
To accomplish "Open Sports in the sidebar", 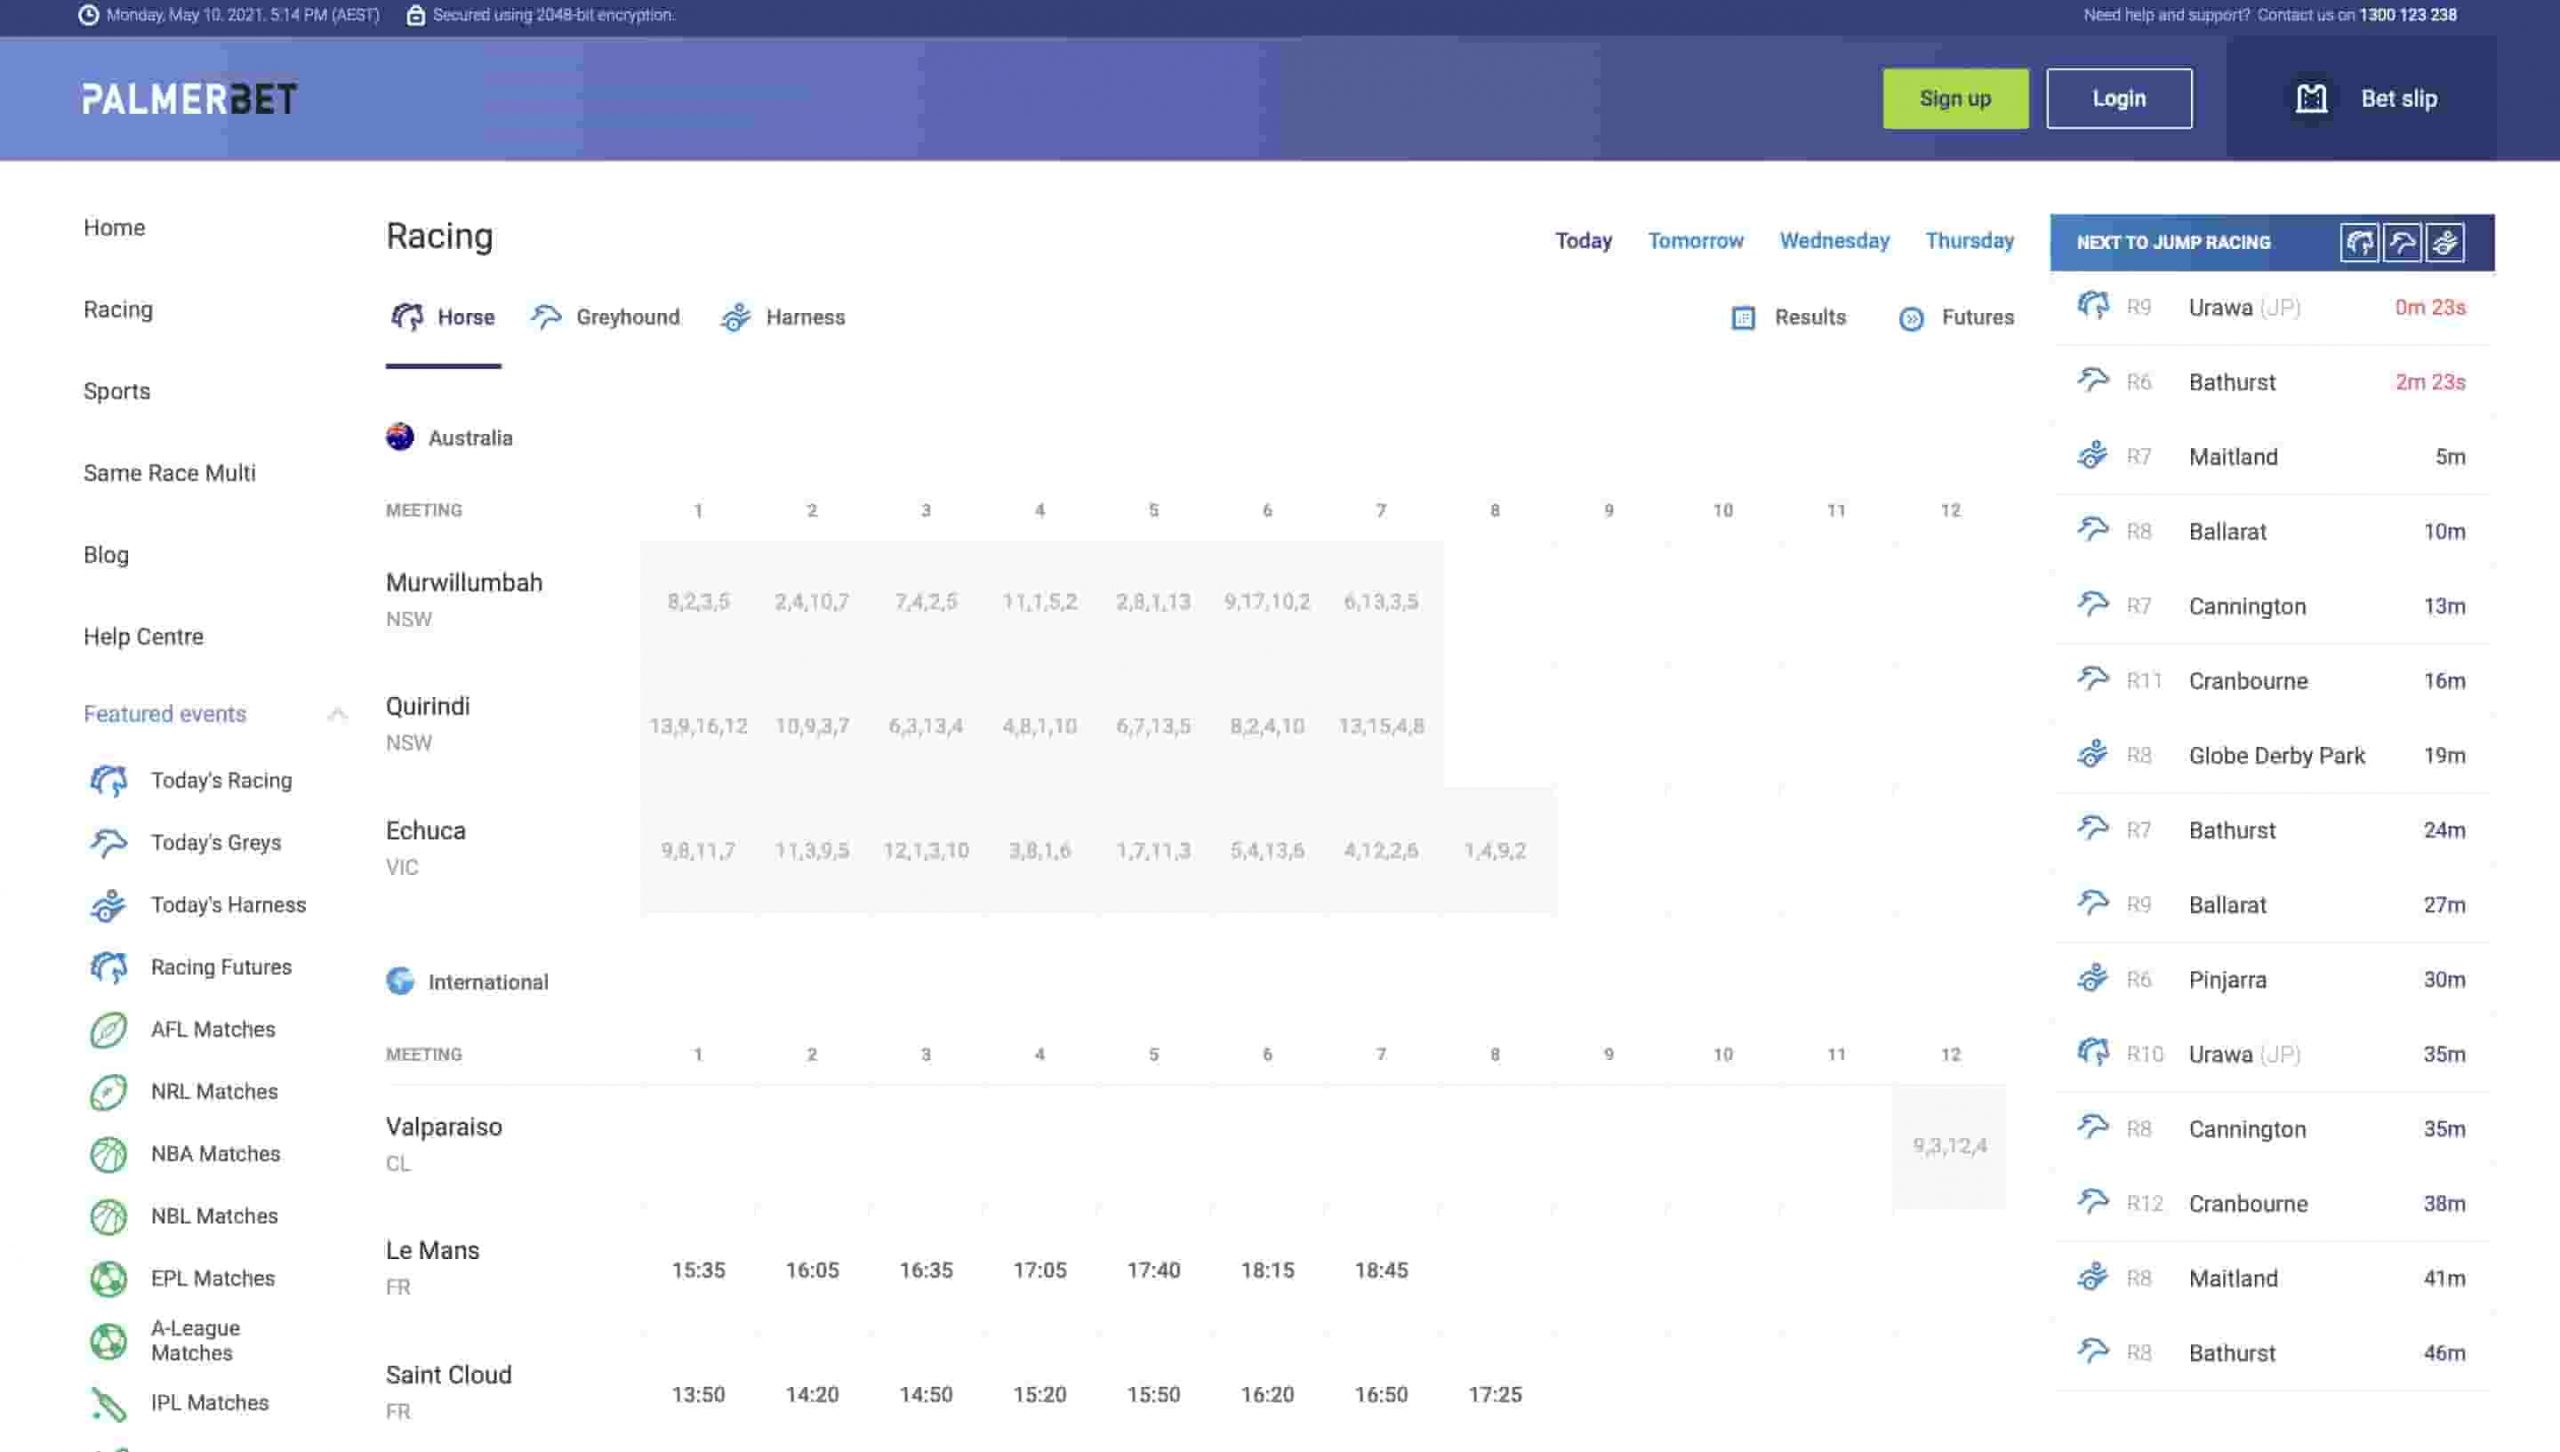I will coord(116,391).
